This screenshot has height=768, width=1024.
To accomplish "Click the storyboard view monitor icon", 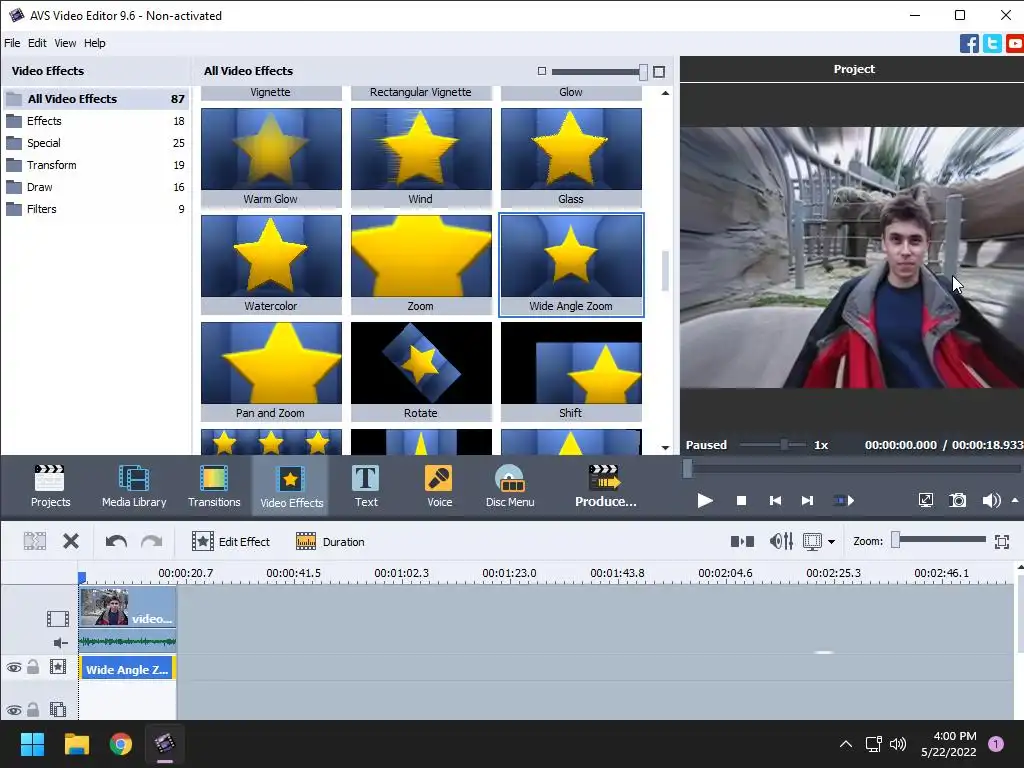I will pos(812,541).
